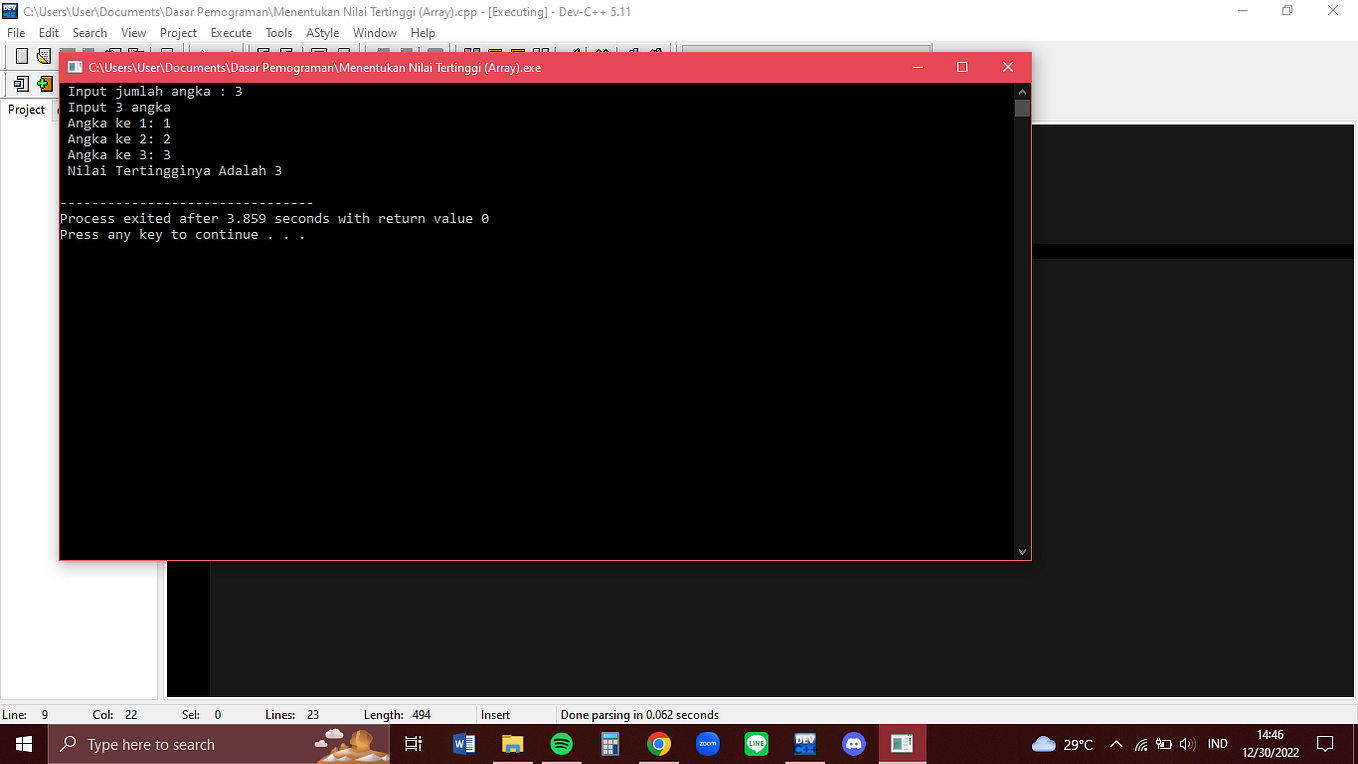Open the AStyle menu
This screenshot has height=764, width=1358.
(322, 32)
